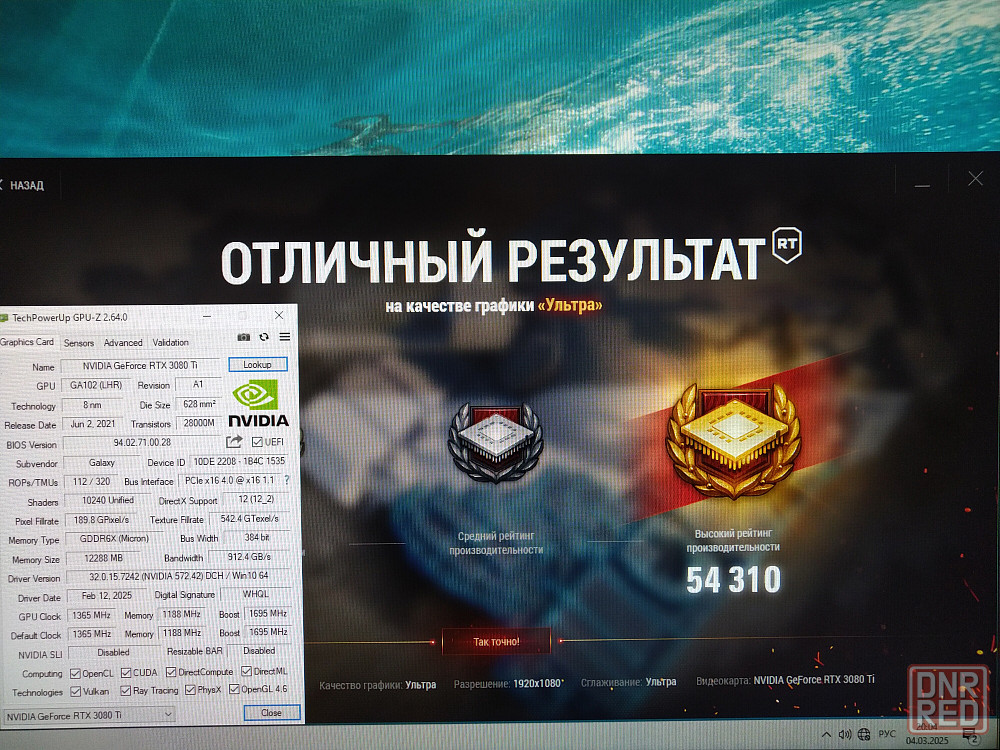Image resolution: width=1000 pixels, height=750 pixels.
Task: Toggle the OpenCL checkbox
Action: point(75,673)
